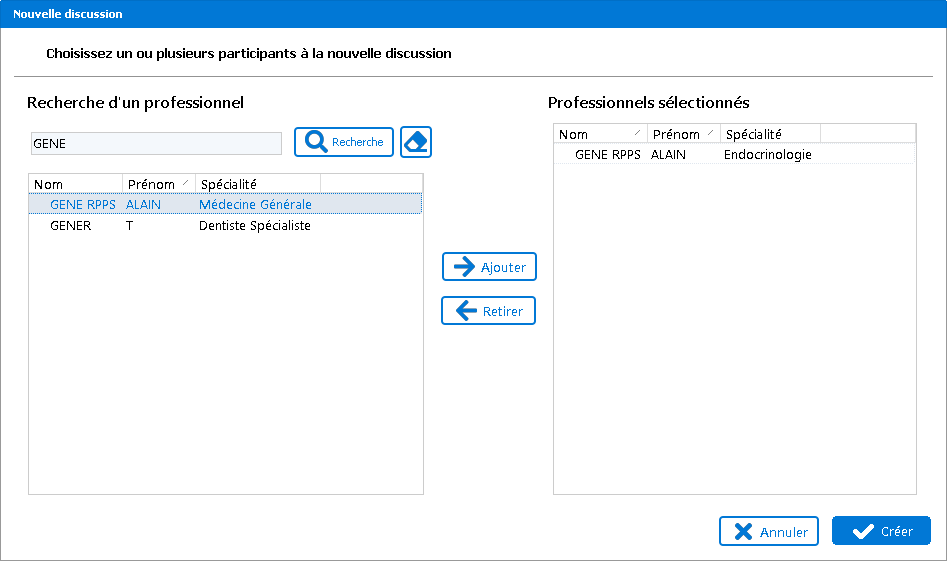Click the eraser icon to clear search
This screenshot has width=947, height=562.
[x=416, y=142]
